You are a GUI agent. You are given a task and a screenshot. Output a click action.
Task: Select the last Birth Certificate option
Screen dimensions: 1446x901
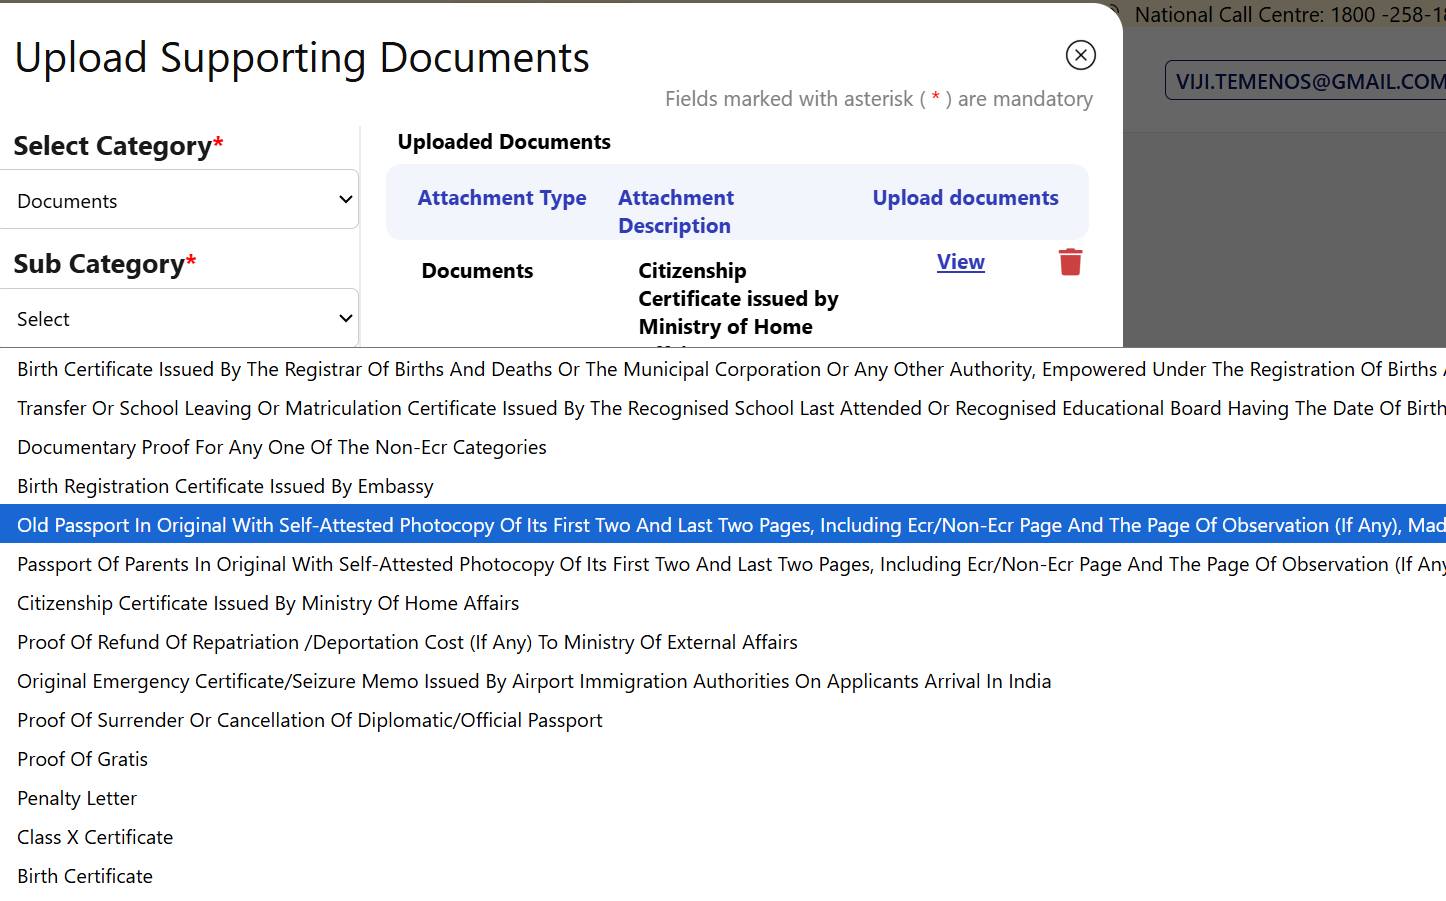[x=723, y=876]
